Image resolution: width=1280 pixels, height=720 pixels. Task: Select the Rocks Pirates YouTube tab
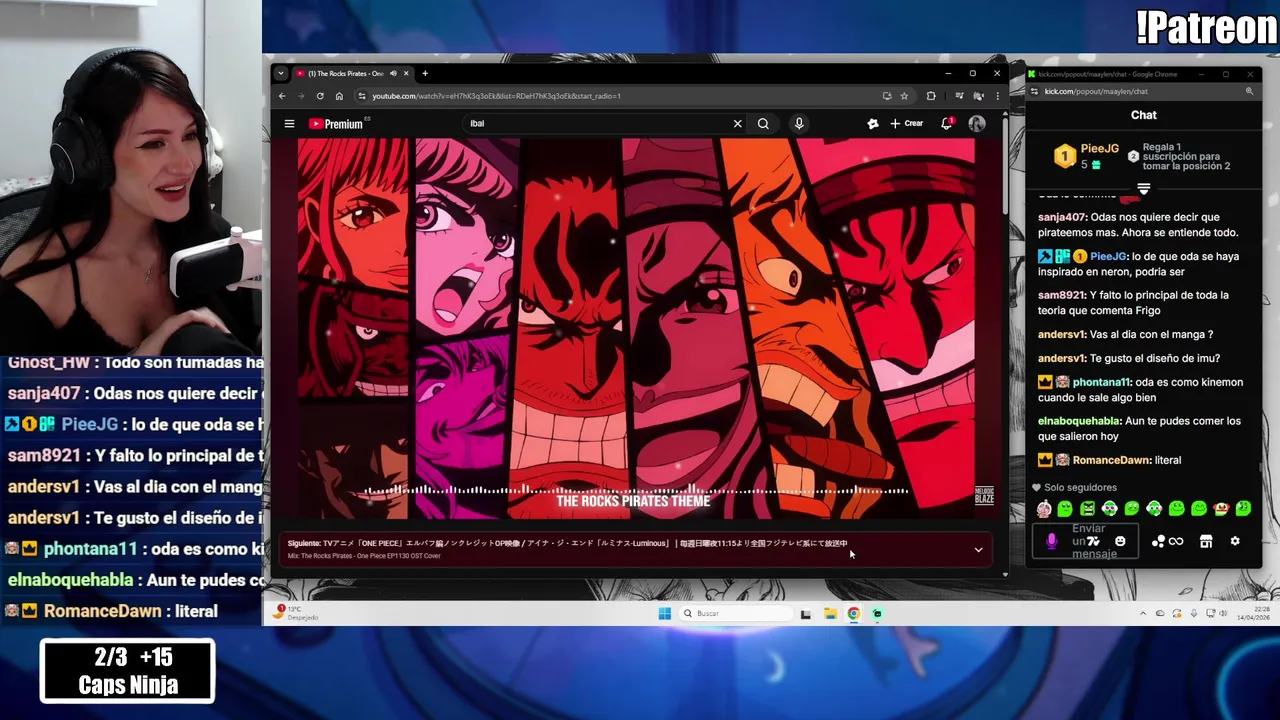pyautogui.click(x=345, y=73)
